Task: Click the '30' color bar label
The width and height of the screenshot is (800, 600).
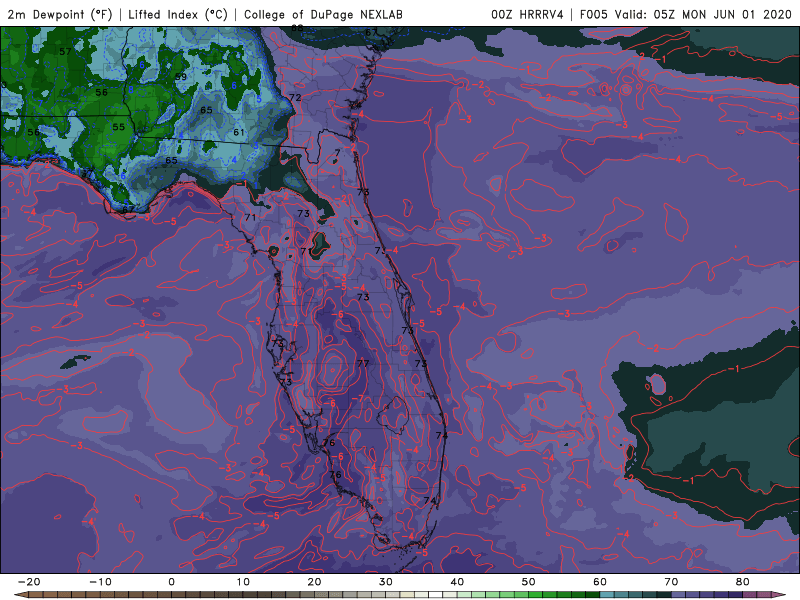Action: point(386,582)
